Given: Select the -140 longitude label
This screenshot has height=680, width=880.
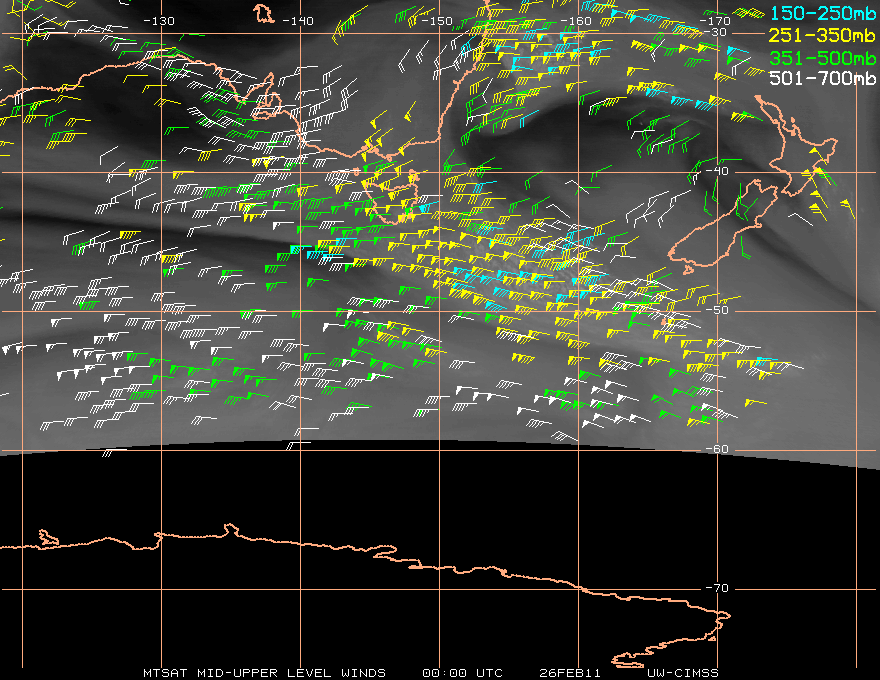Looking at the screenshot, I should 297,21.
